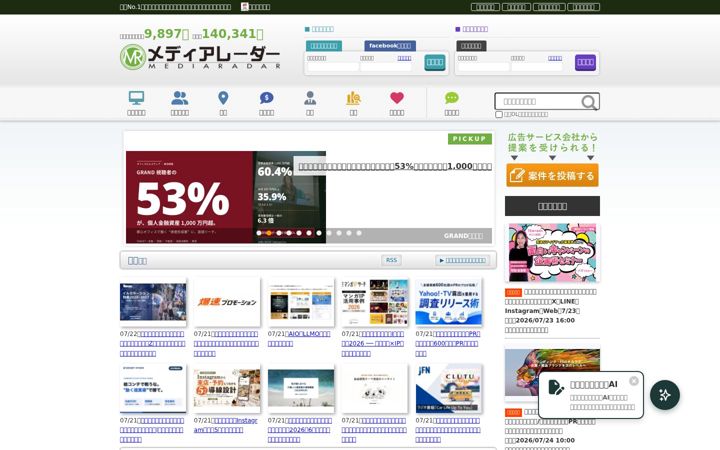Jump to the last carousel dot
Viewport: 720px width, 450px height.
pyautogui.click(x=359, y=233)
